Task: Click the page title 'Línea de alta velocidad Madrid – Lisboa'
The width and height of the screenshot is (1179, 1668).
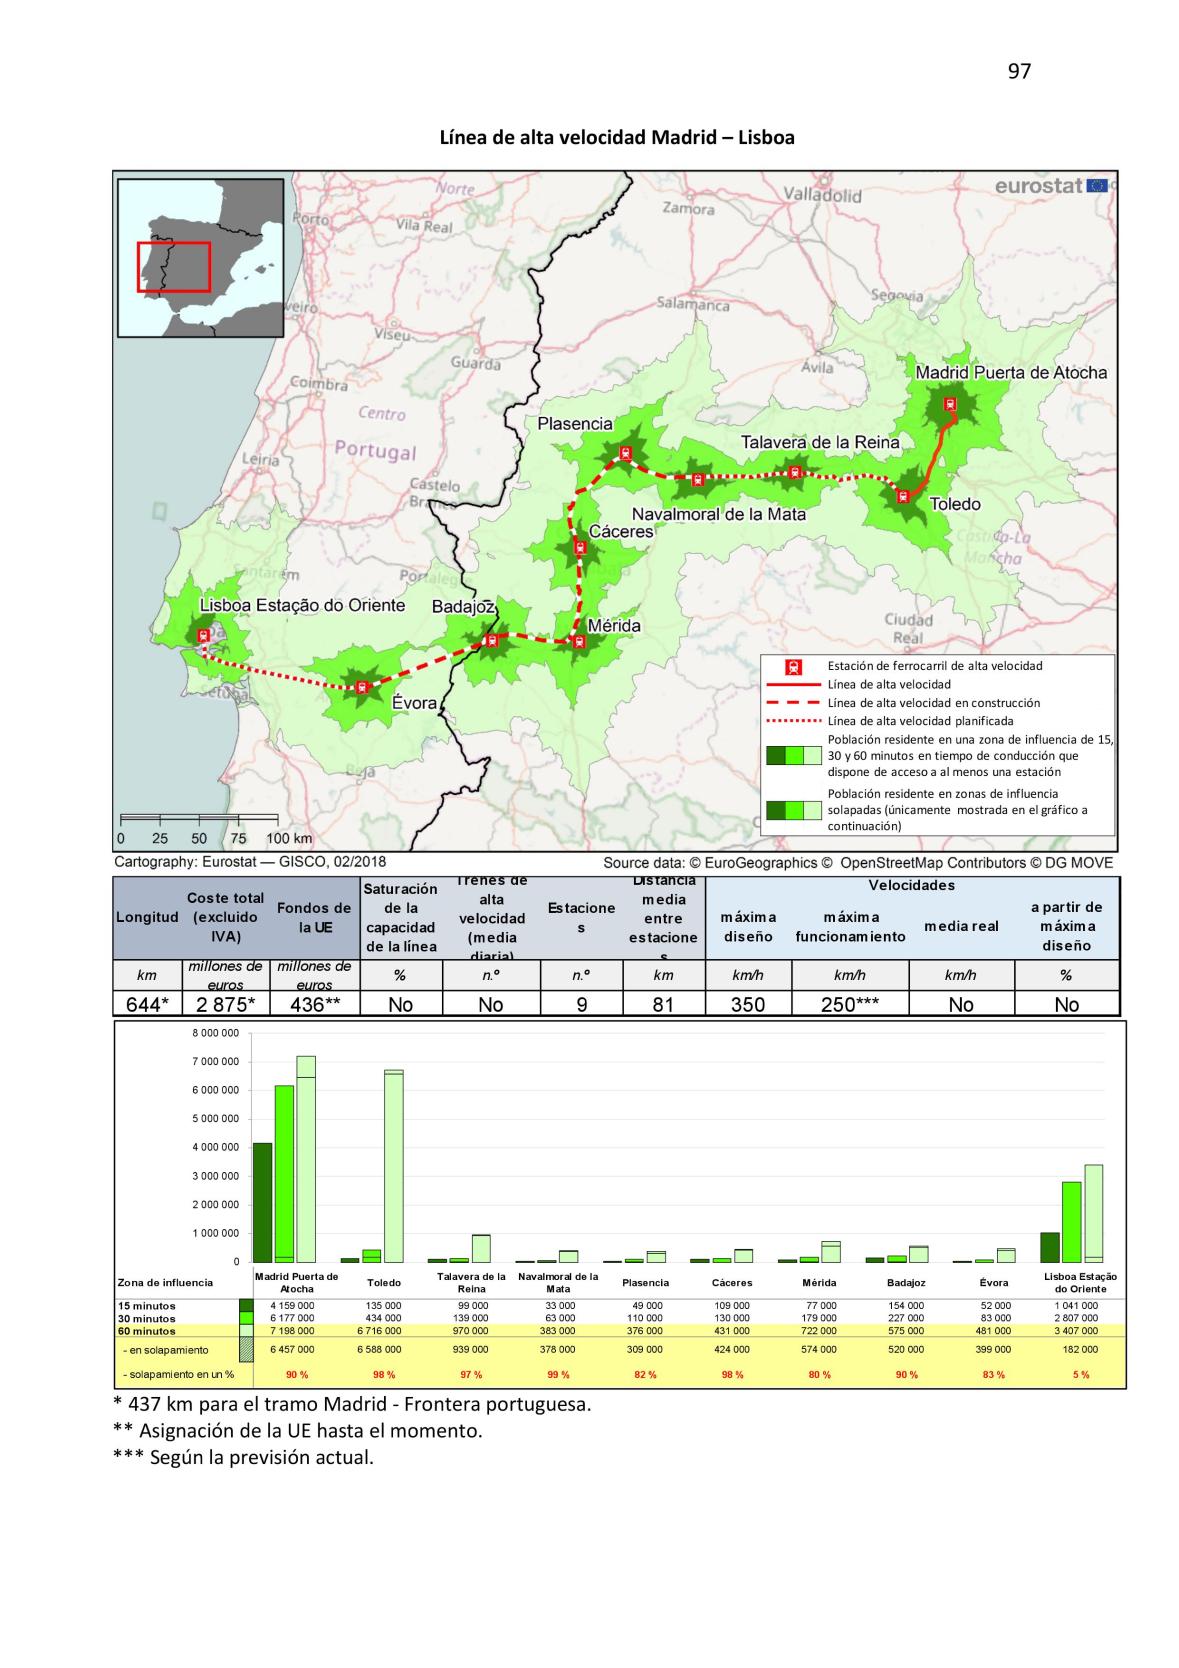Action: click(617, 138)
